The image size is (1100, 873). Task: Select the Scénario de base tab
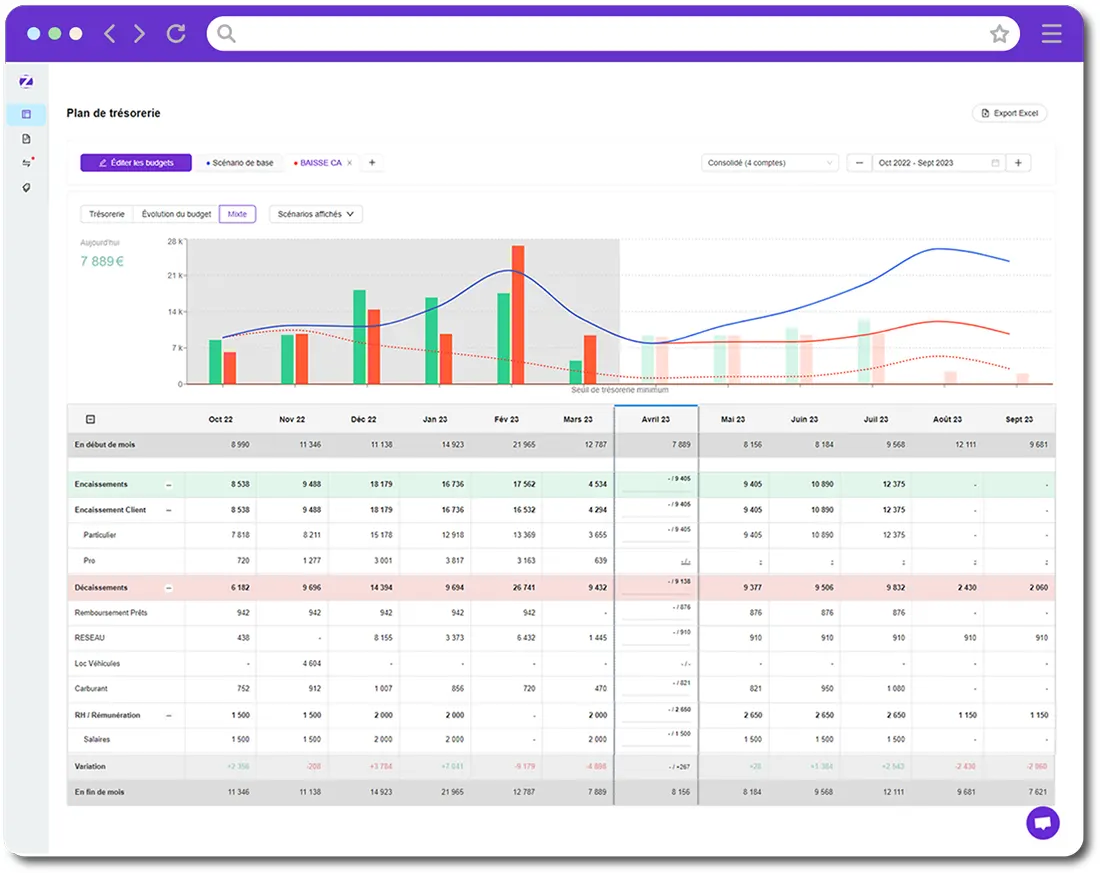[240, 163]
